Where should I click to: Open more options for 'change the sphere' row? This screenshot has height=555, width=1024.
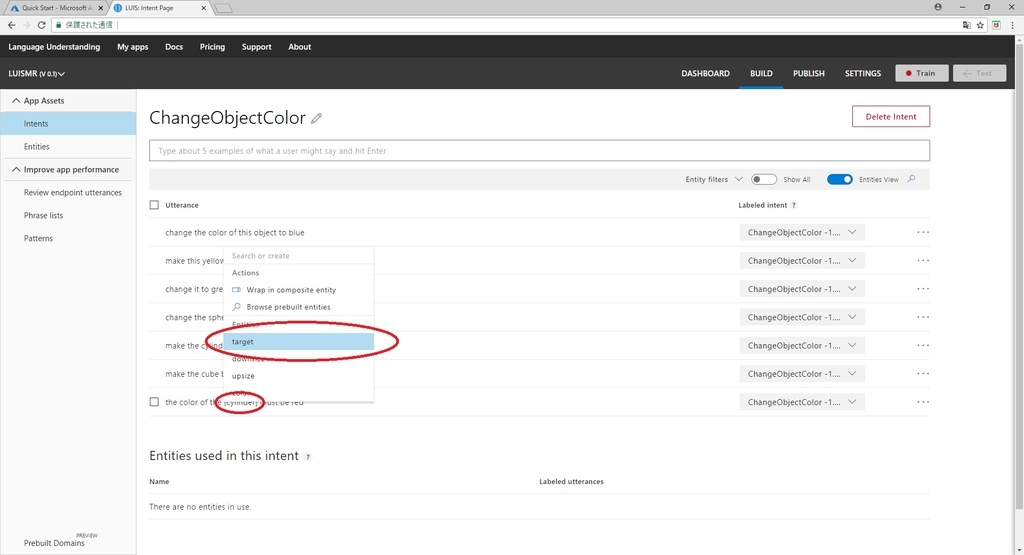(x=922, y=317)
